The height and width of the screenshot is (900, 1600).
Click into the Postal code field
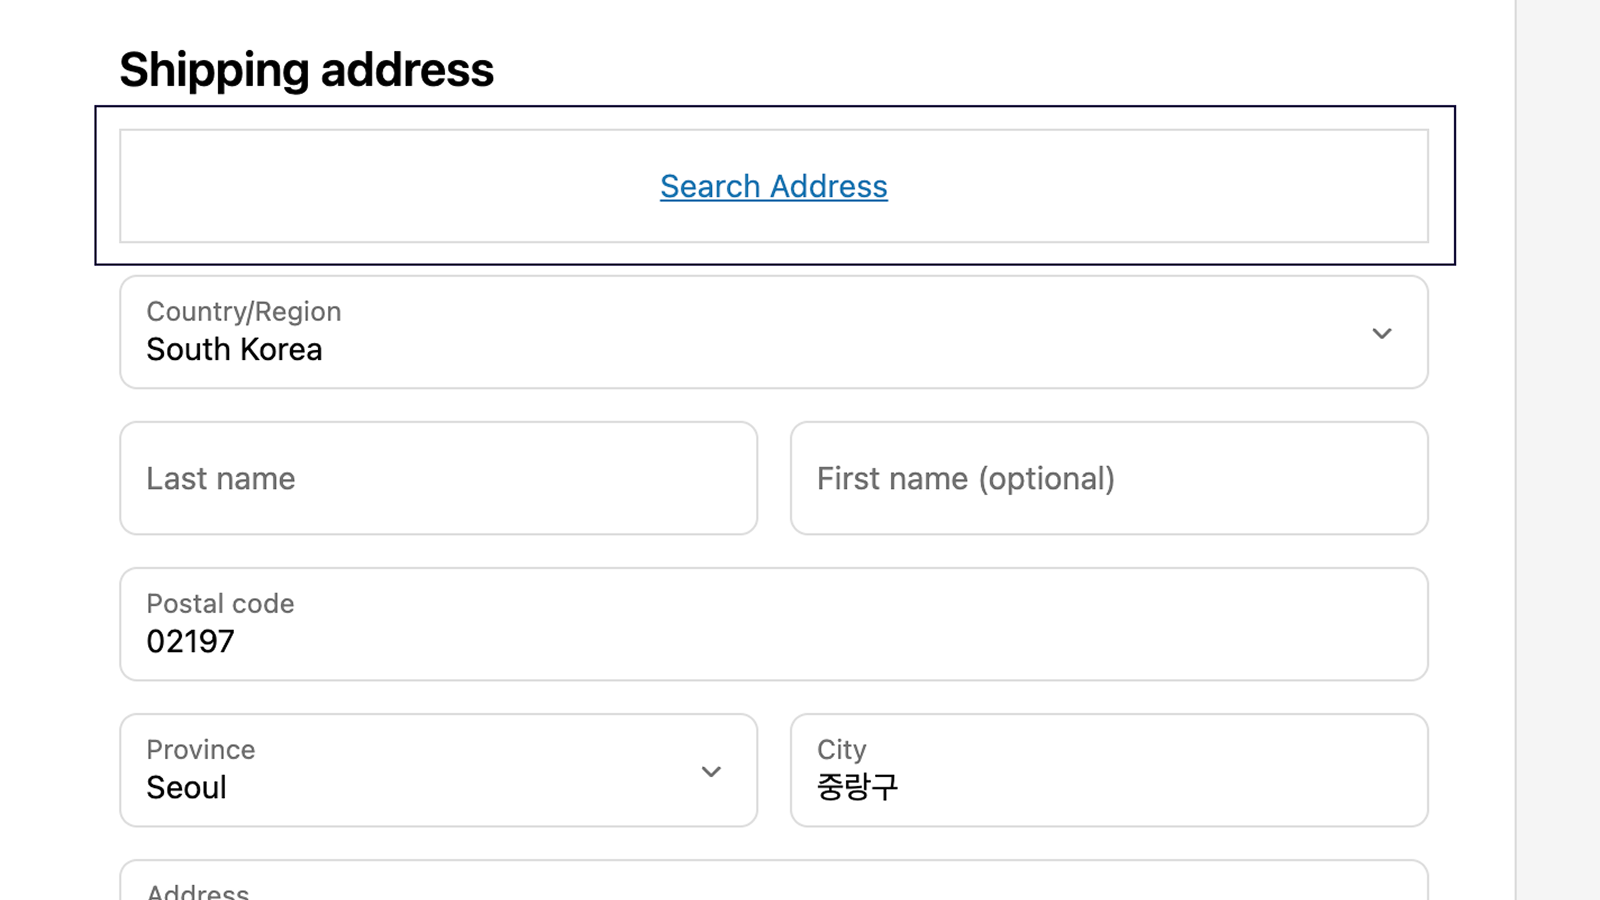[772, 624]
